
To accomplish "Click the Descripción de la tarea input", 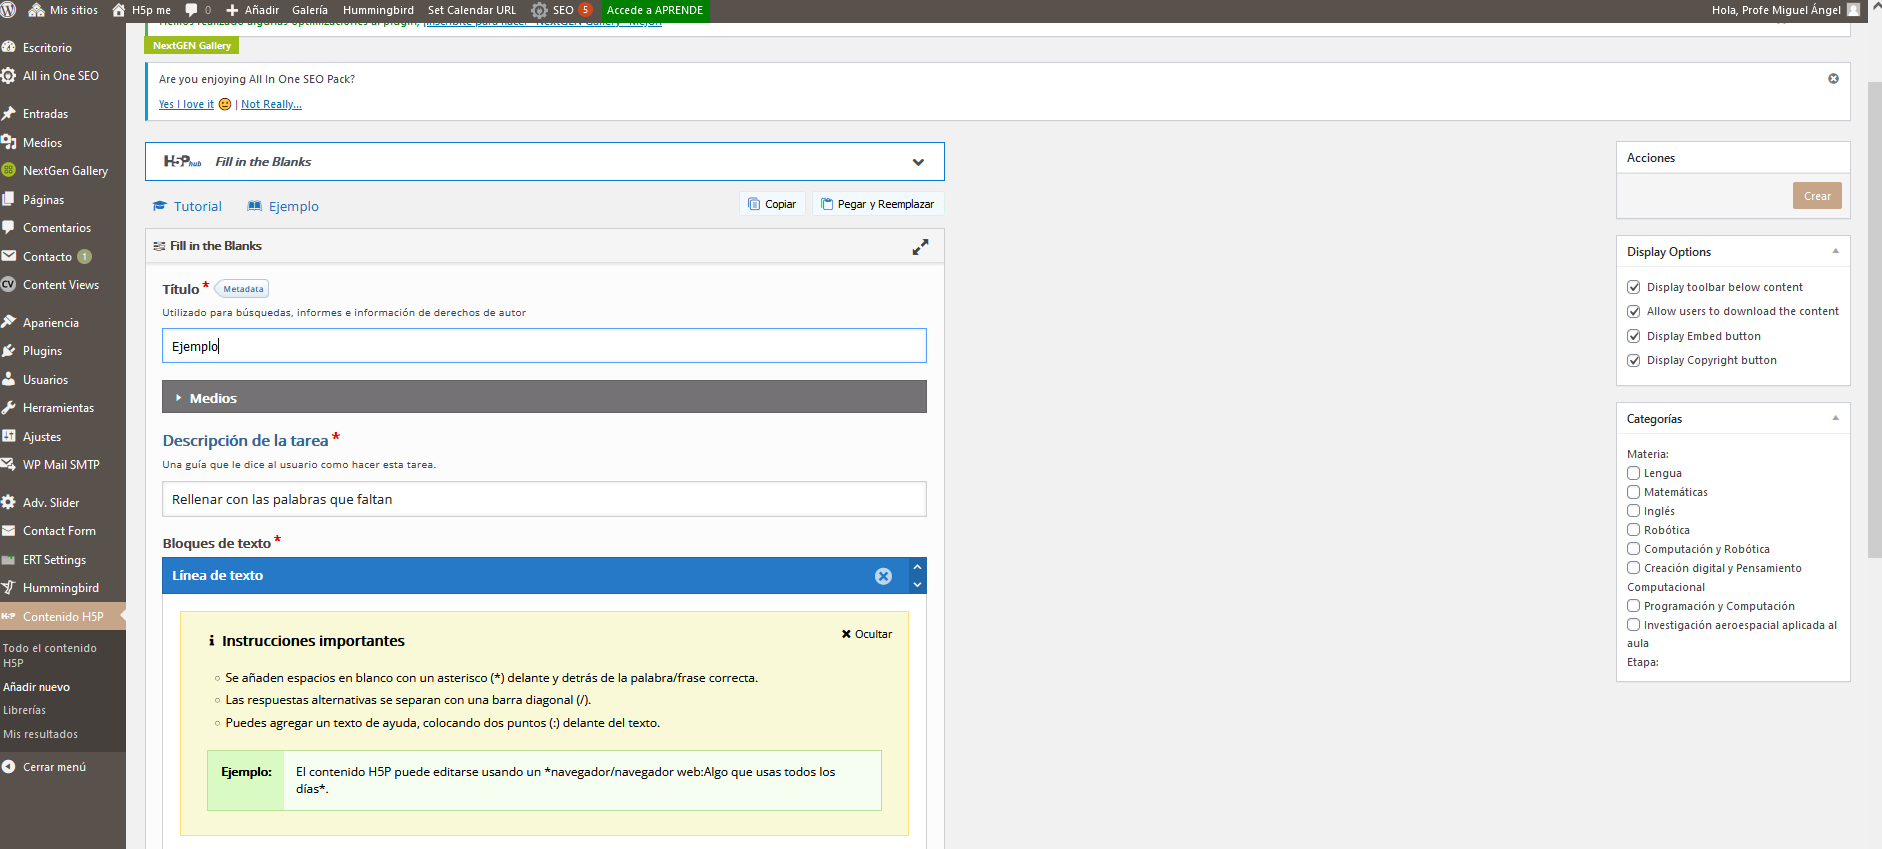I will point(544,499).
